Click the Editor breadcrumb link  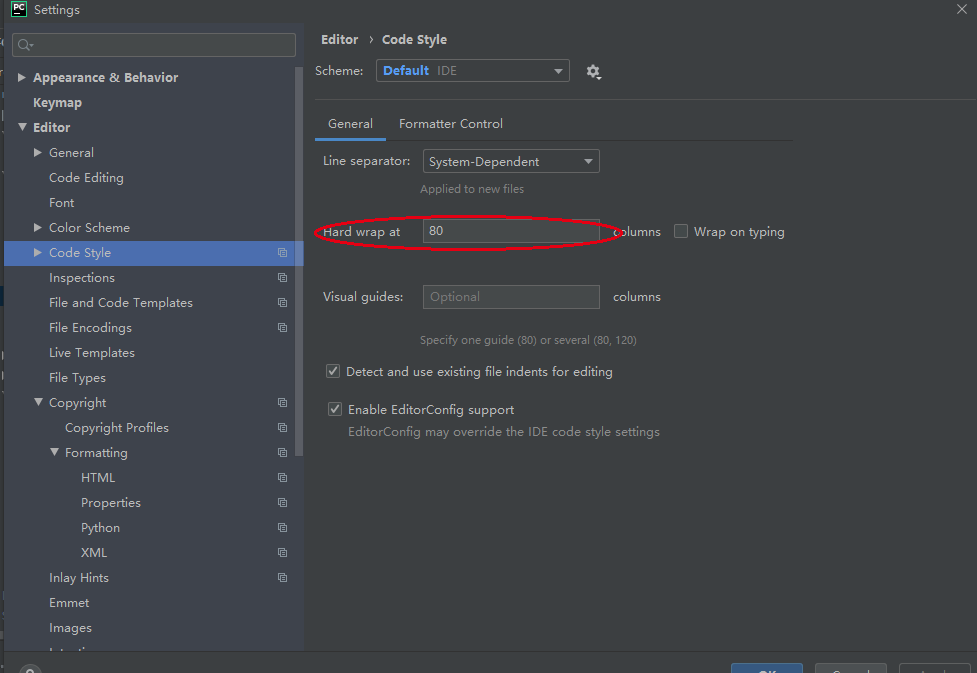pyautogui.click(x=339, y=39)
